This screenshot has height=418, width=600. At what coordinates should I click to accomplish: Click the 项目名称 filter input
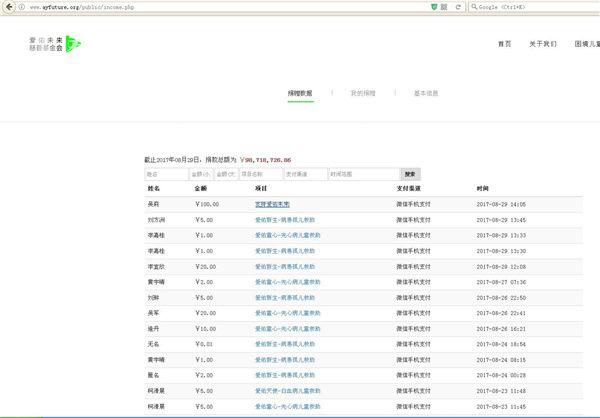[261, 173]
